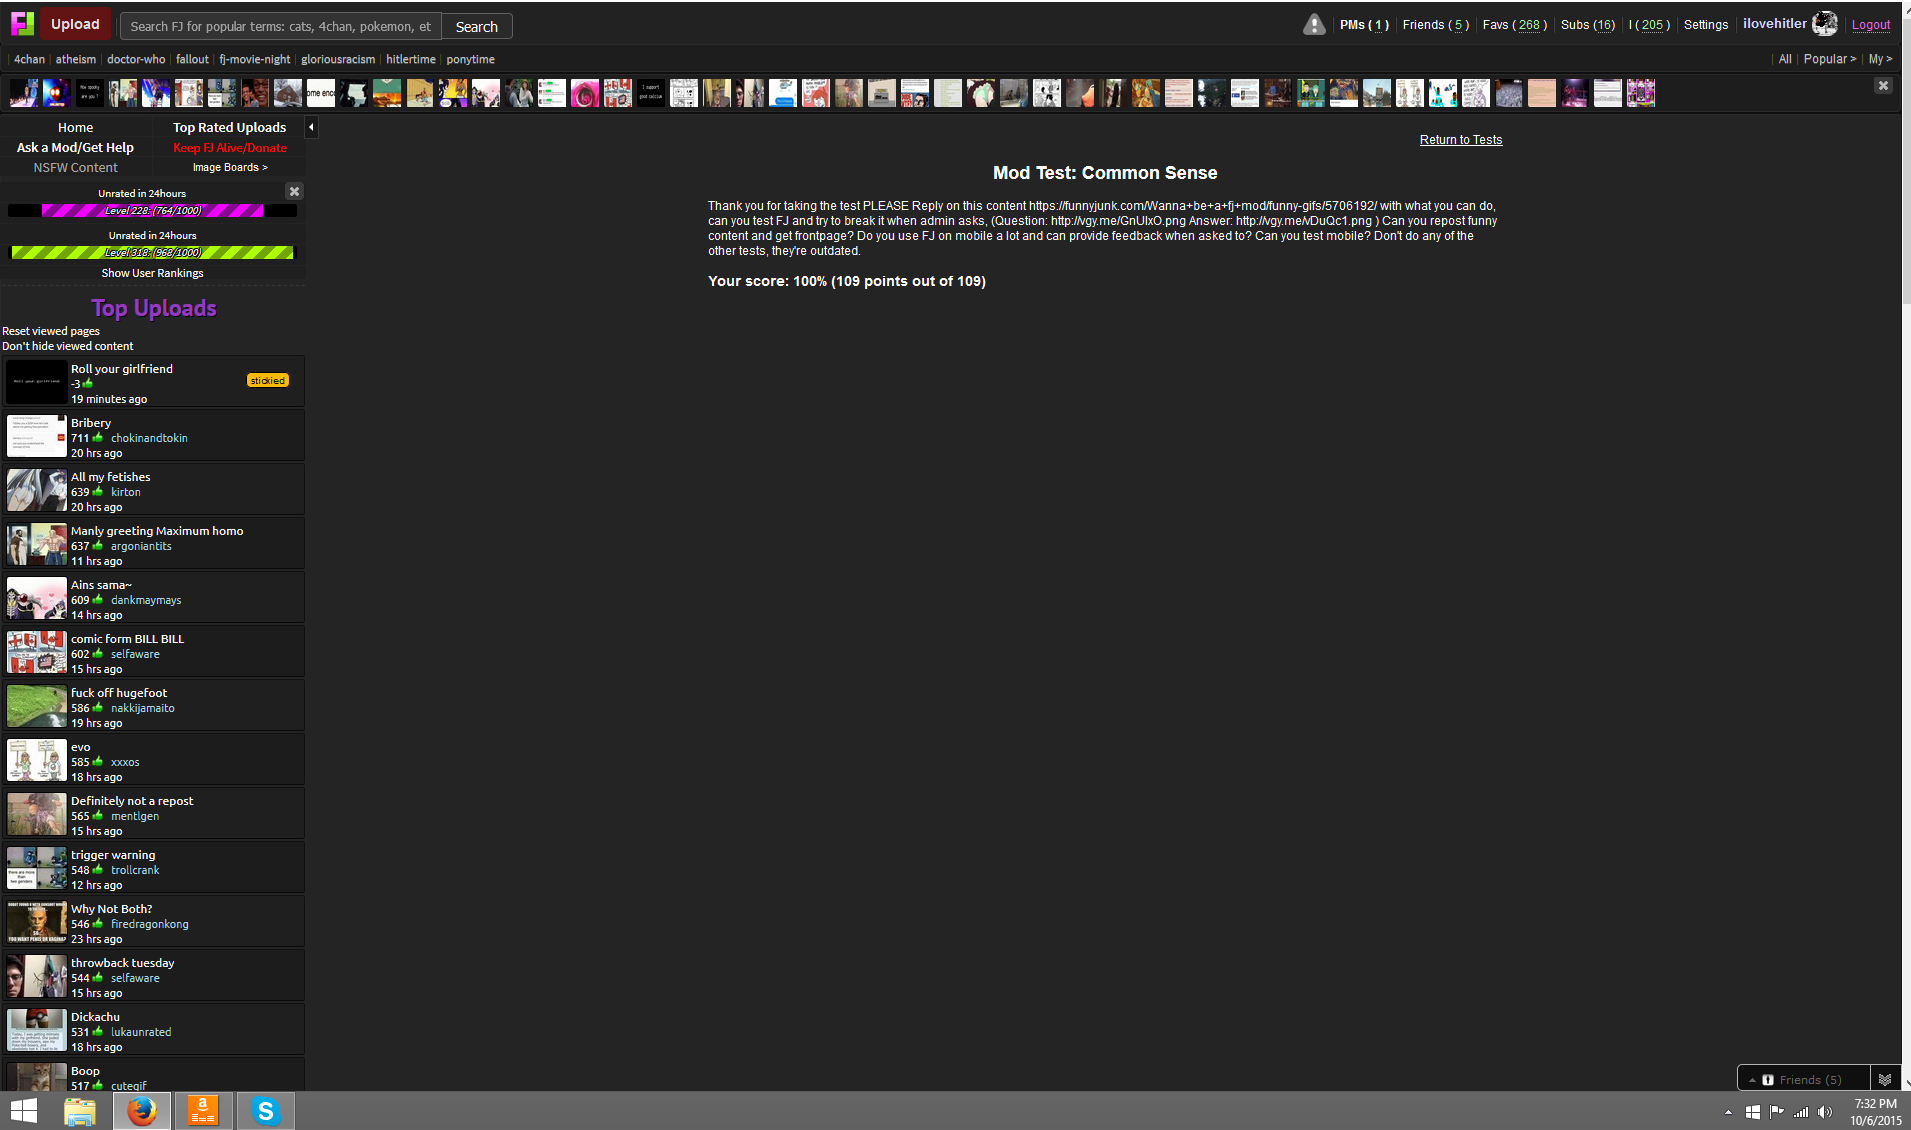
Task: Open Skype from the taskbar
Action: (x=265, y=1111)
